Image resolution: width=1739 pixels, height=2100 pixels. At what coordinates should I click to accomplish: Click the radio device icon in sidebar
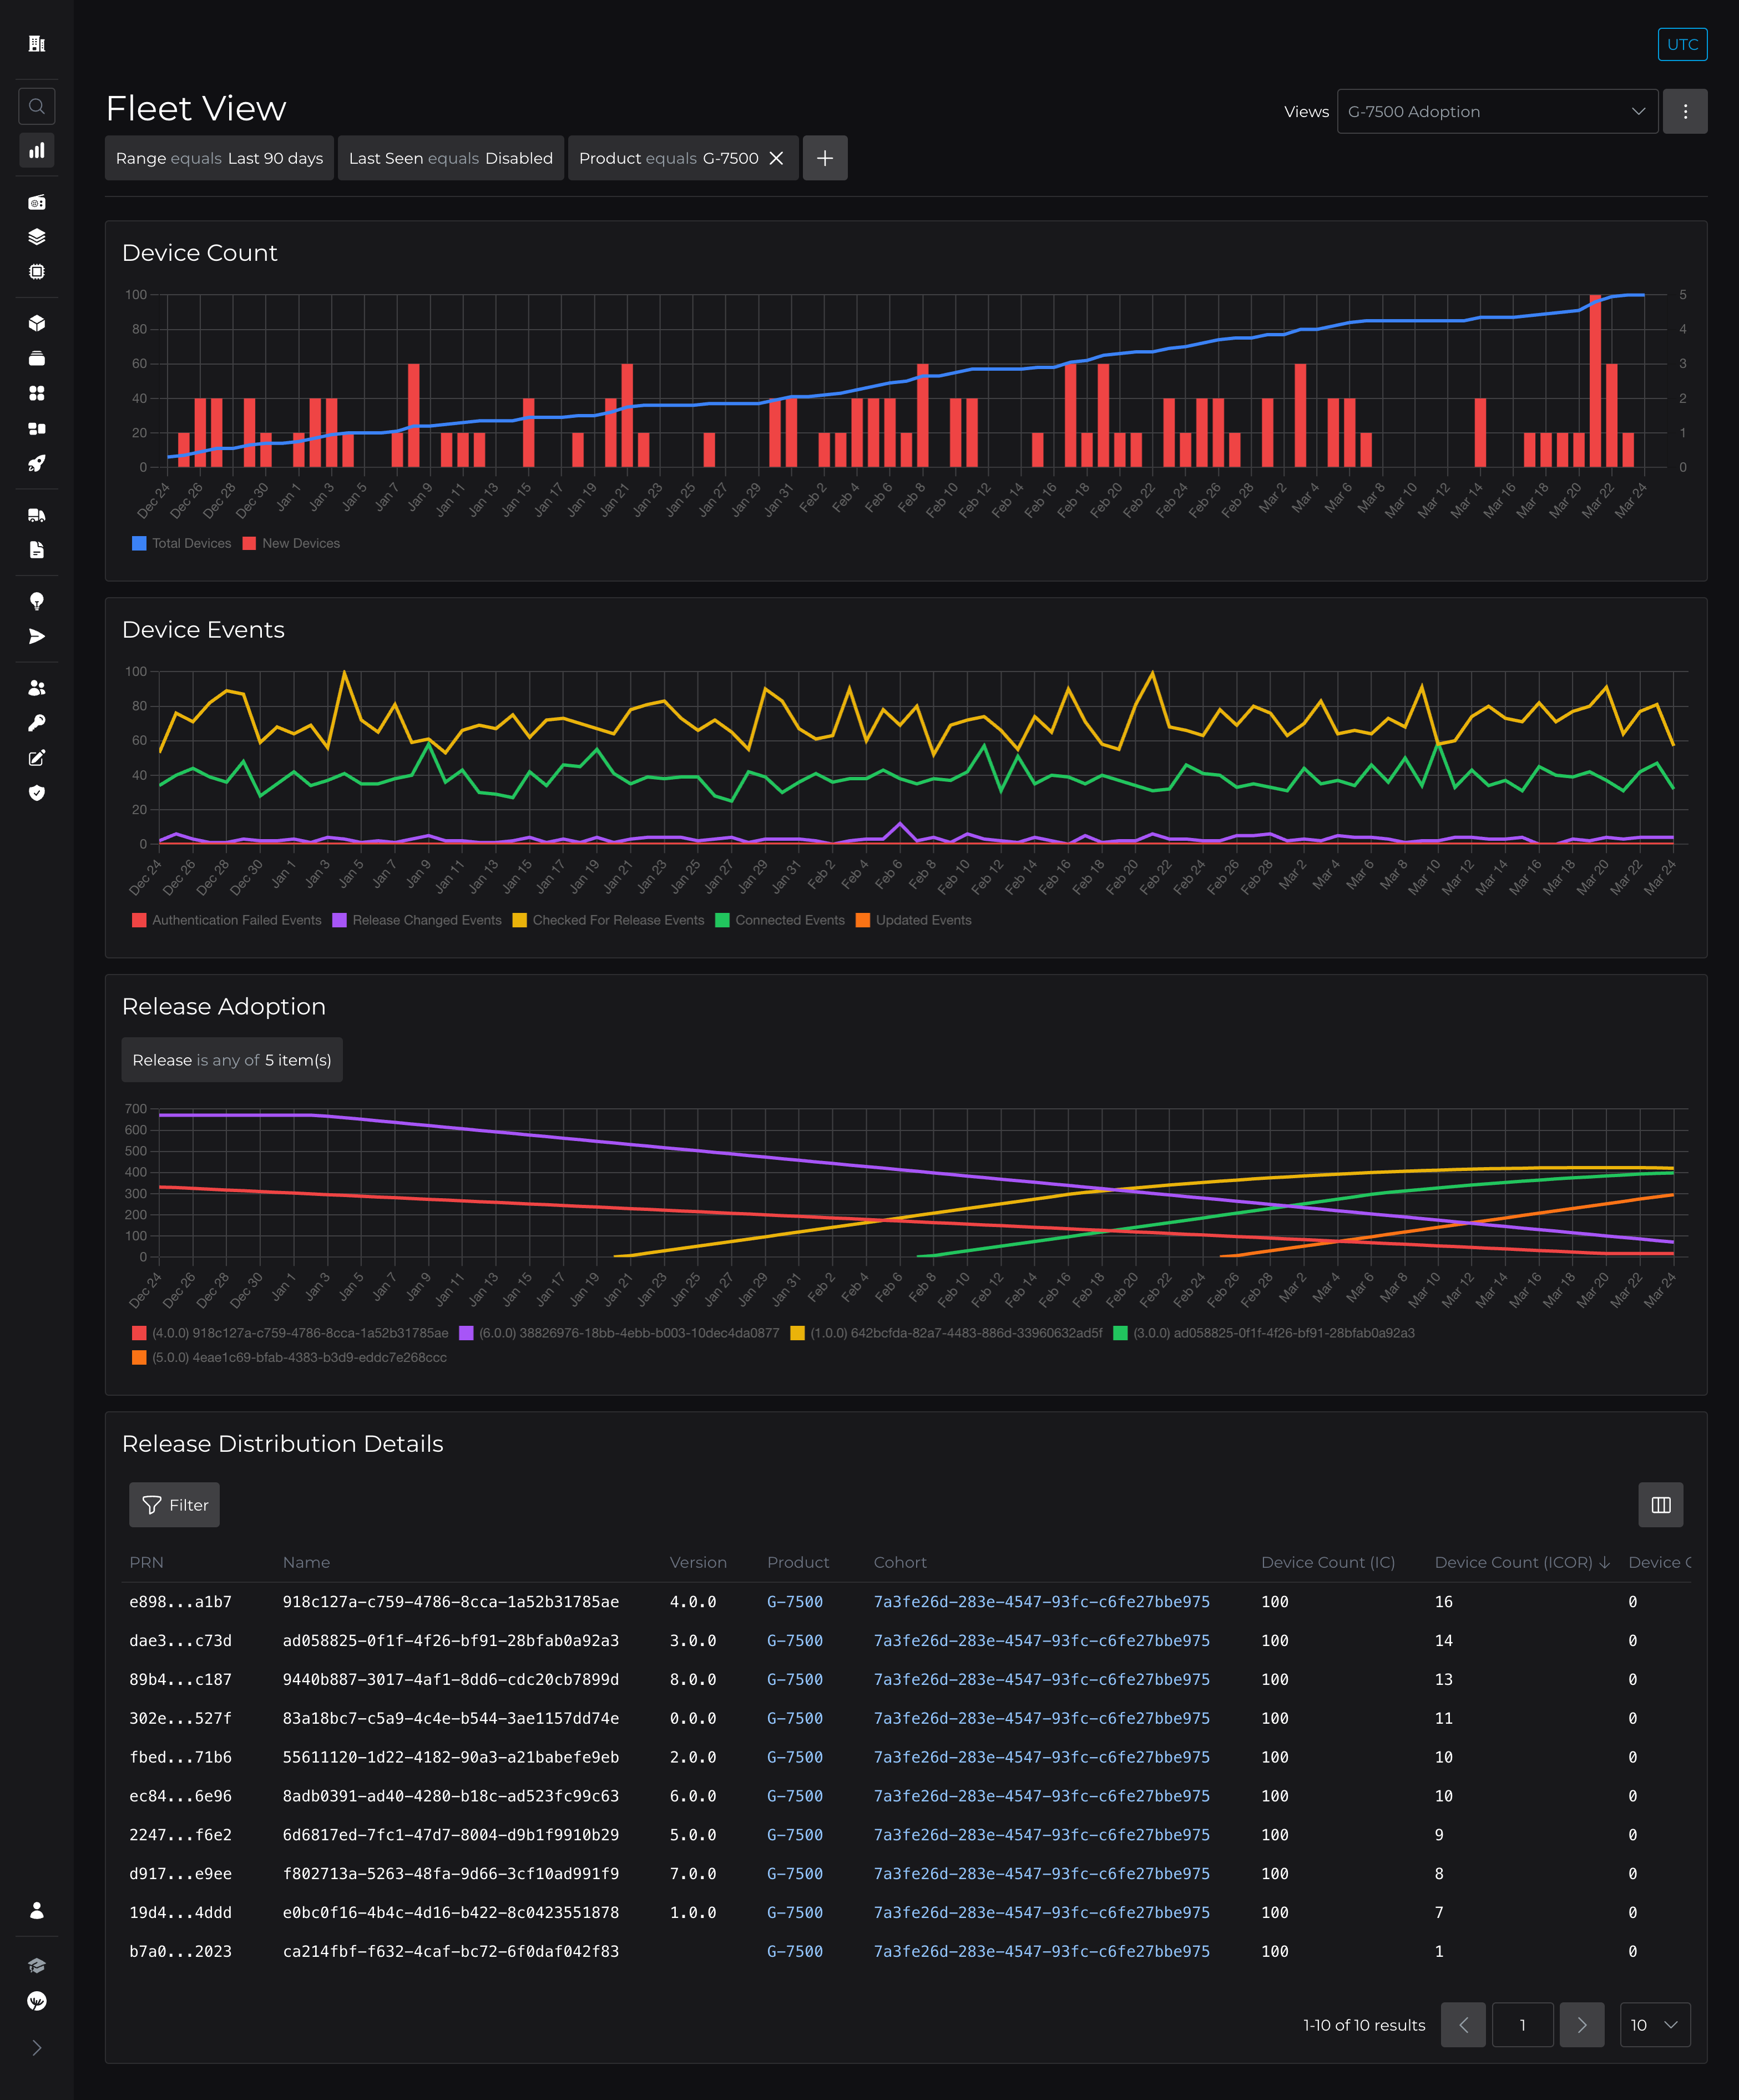(x=37, y=202)
